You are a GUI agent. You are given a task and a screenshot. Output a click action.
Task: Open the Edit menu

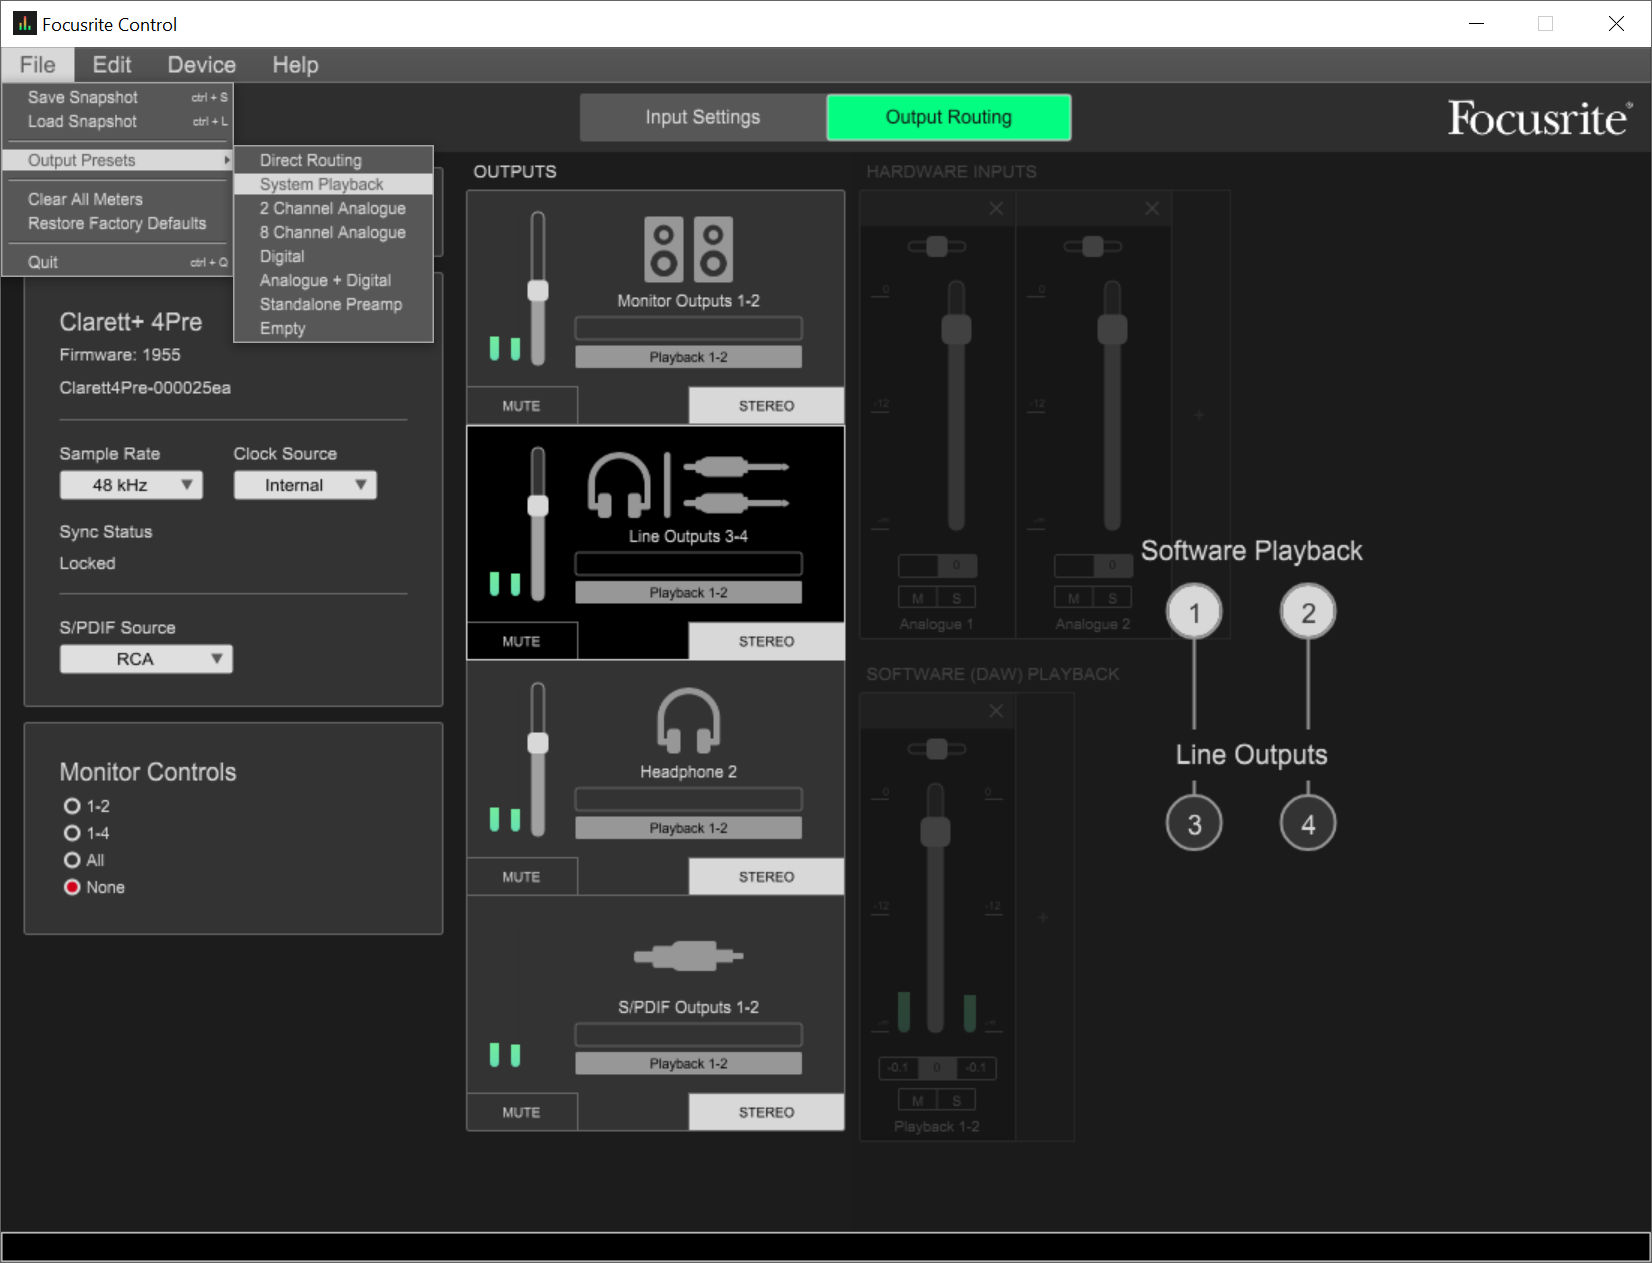point(112,65)
